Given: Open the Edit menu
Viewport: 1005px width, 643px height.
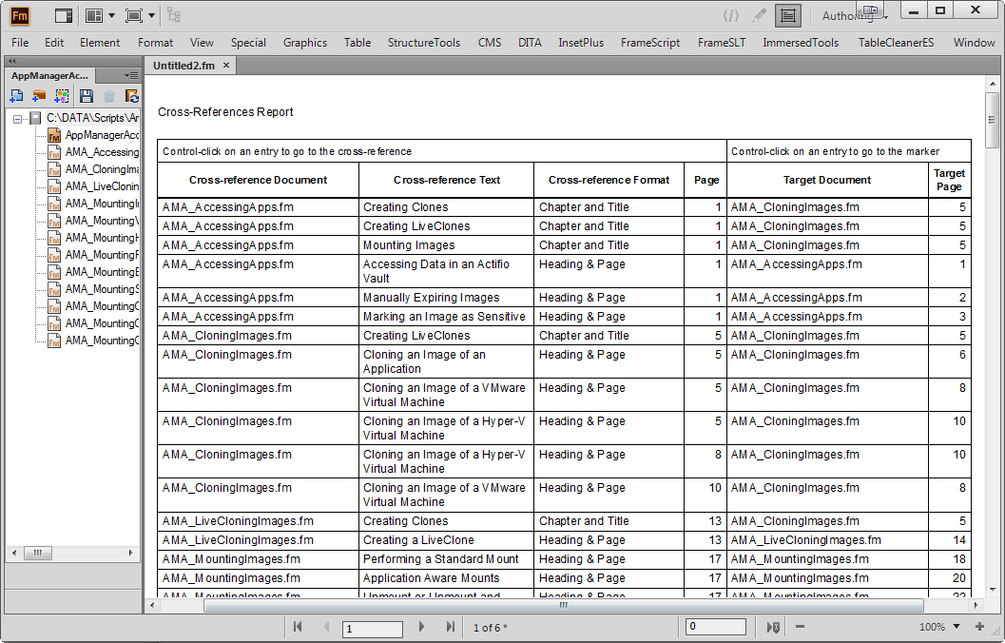Looking at the screenshot, I should point(54,43).
